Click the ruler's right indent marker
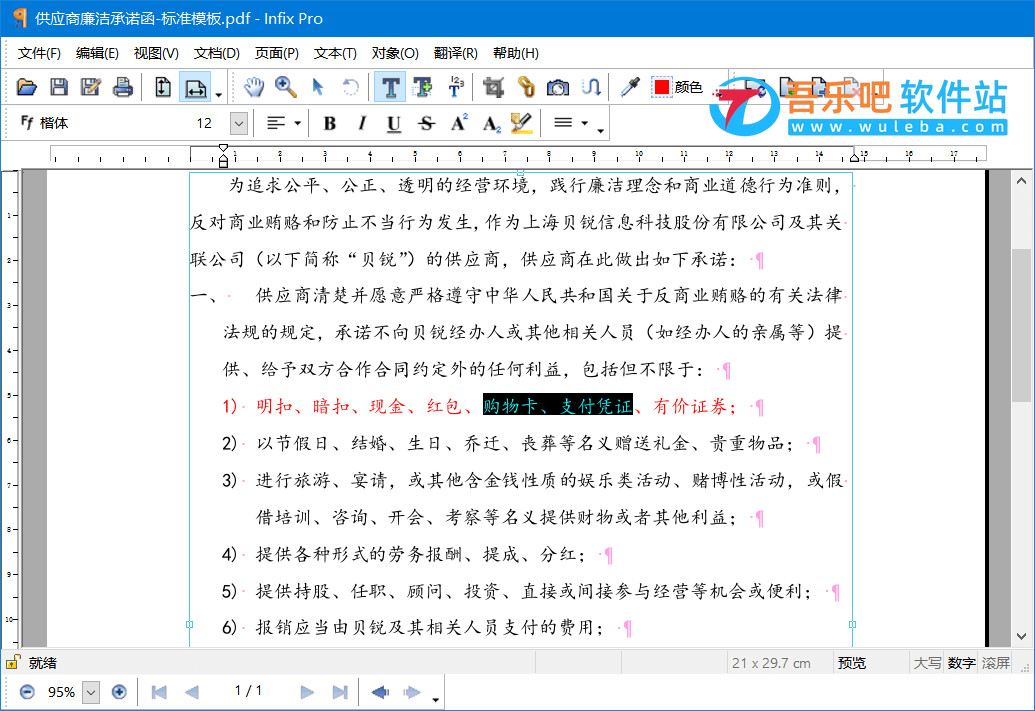 point(855,156)
